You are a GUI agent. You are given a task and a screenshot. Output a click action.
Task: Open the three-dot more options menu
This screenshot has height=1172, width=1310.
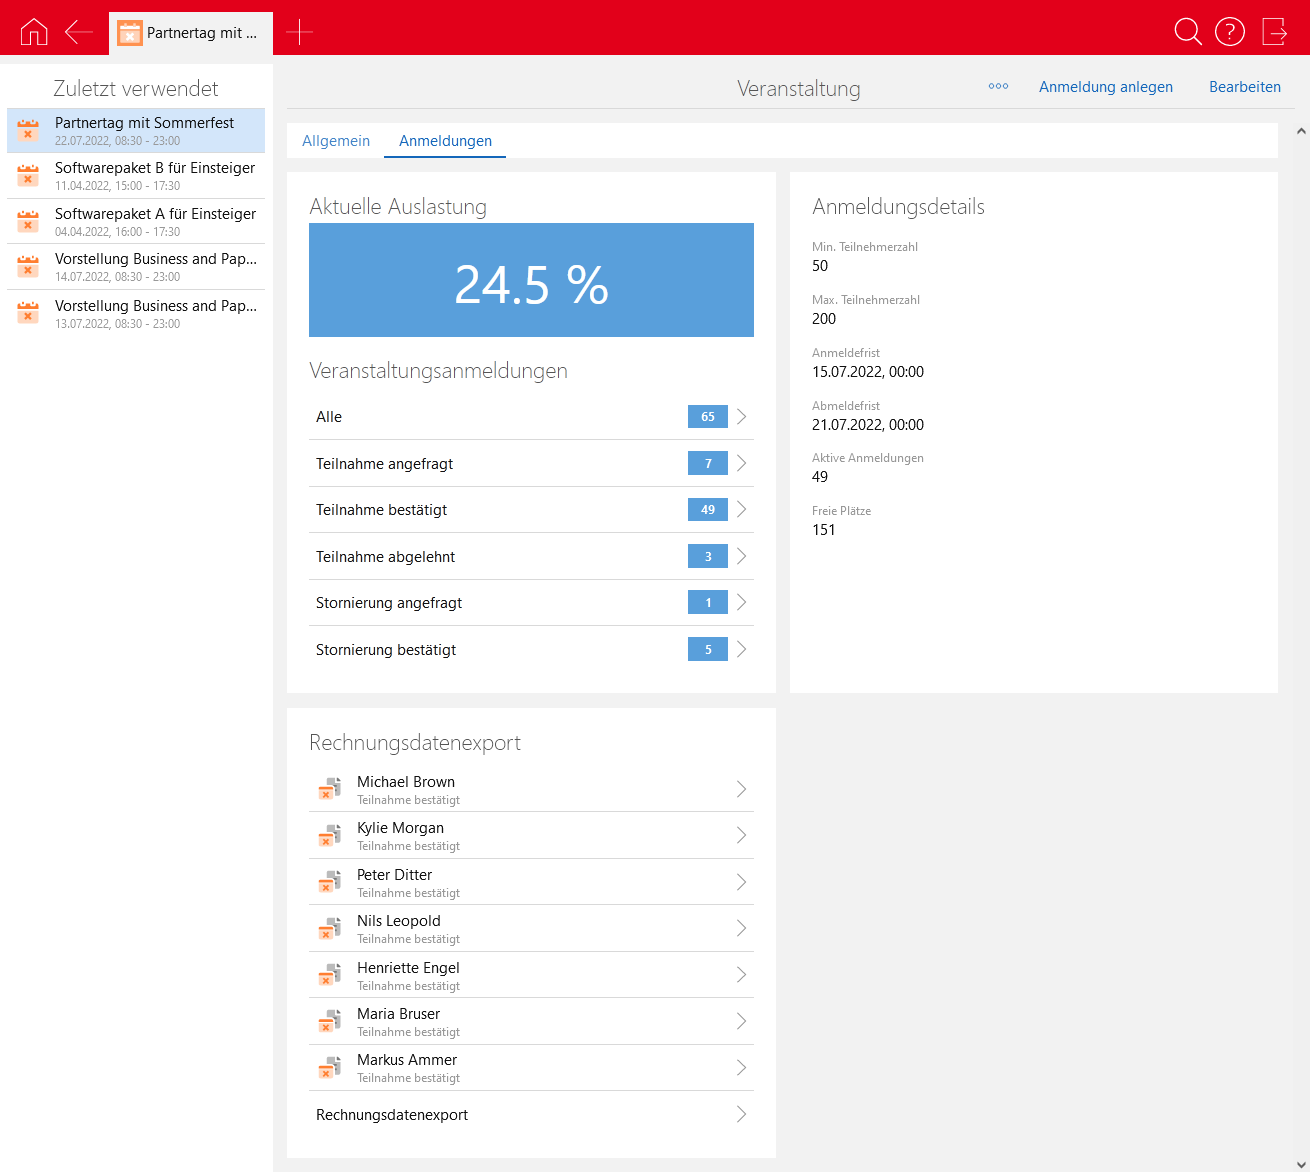998,87
